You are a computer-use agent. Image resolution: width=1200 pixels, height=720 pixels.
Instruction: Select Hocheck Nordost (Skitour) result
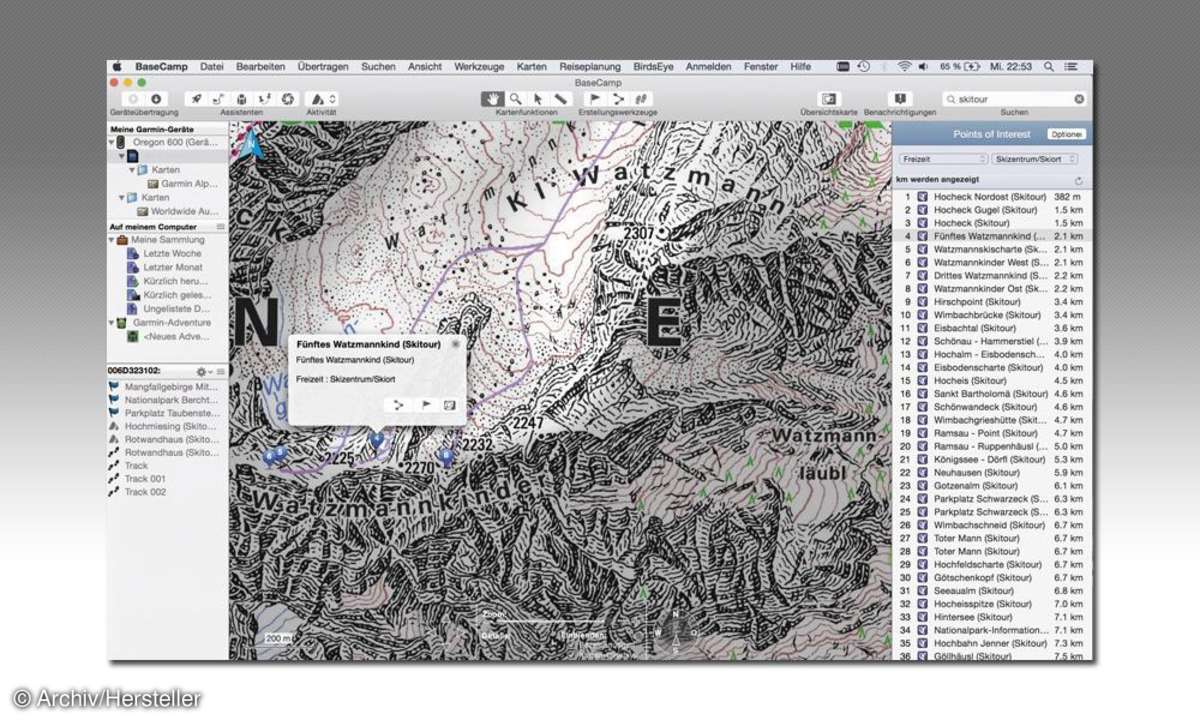(990, 197)
